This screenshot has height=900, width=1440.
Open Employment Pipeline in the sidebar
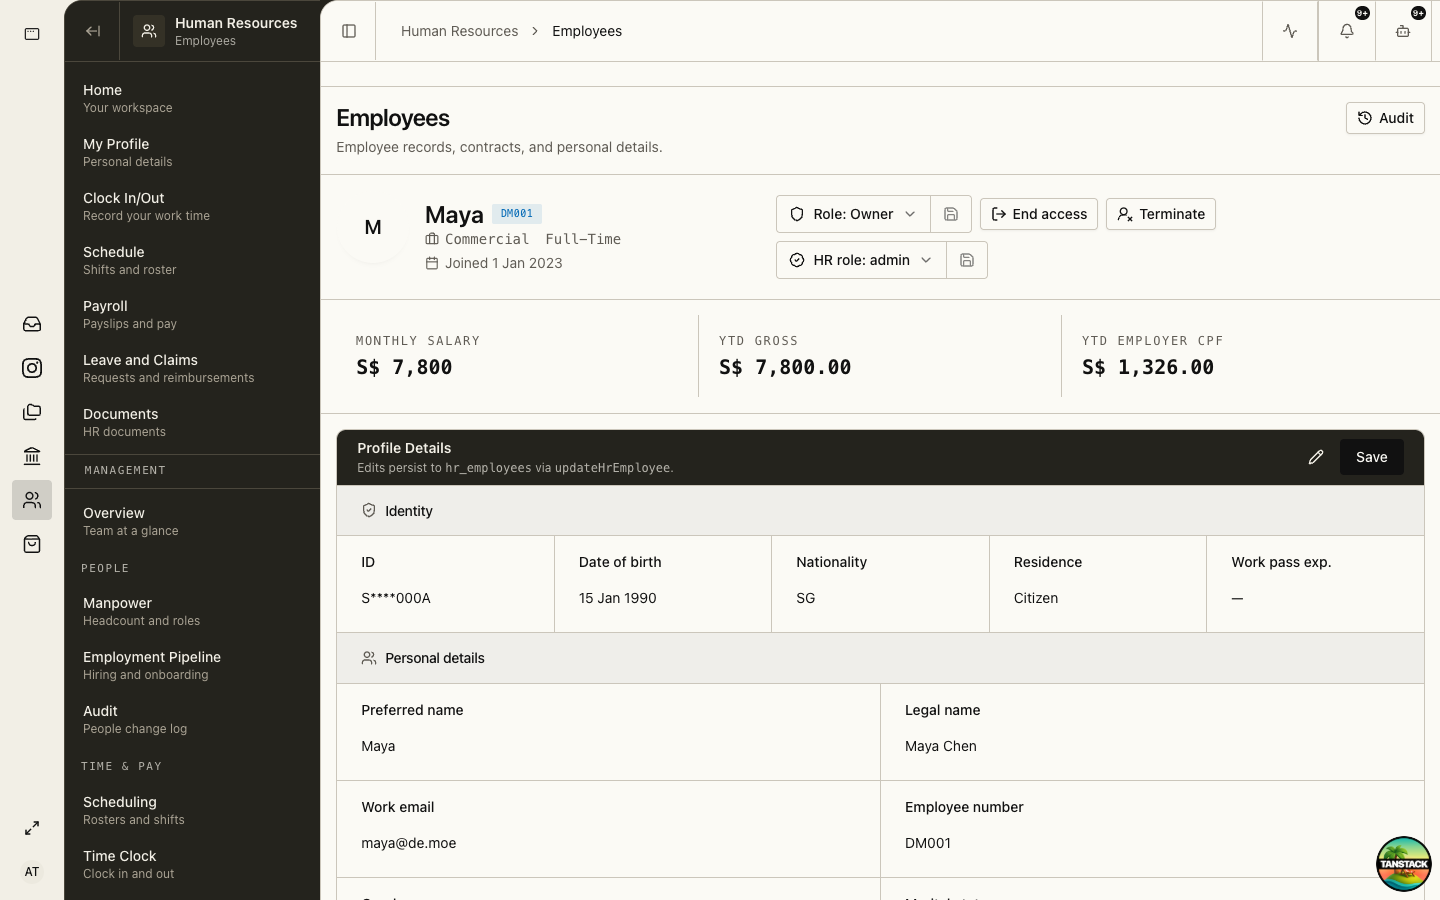pos(192,665)
